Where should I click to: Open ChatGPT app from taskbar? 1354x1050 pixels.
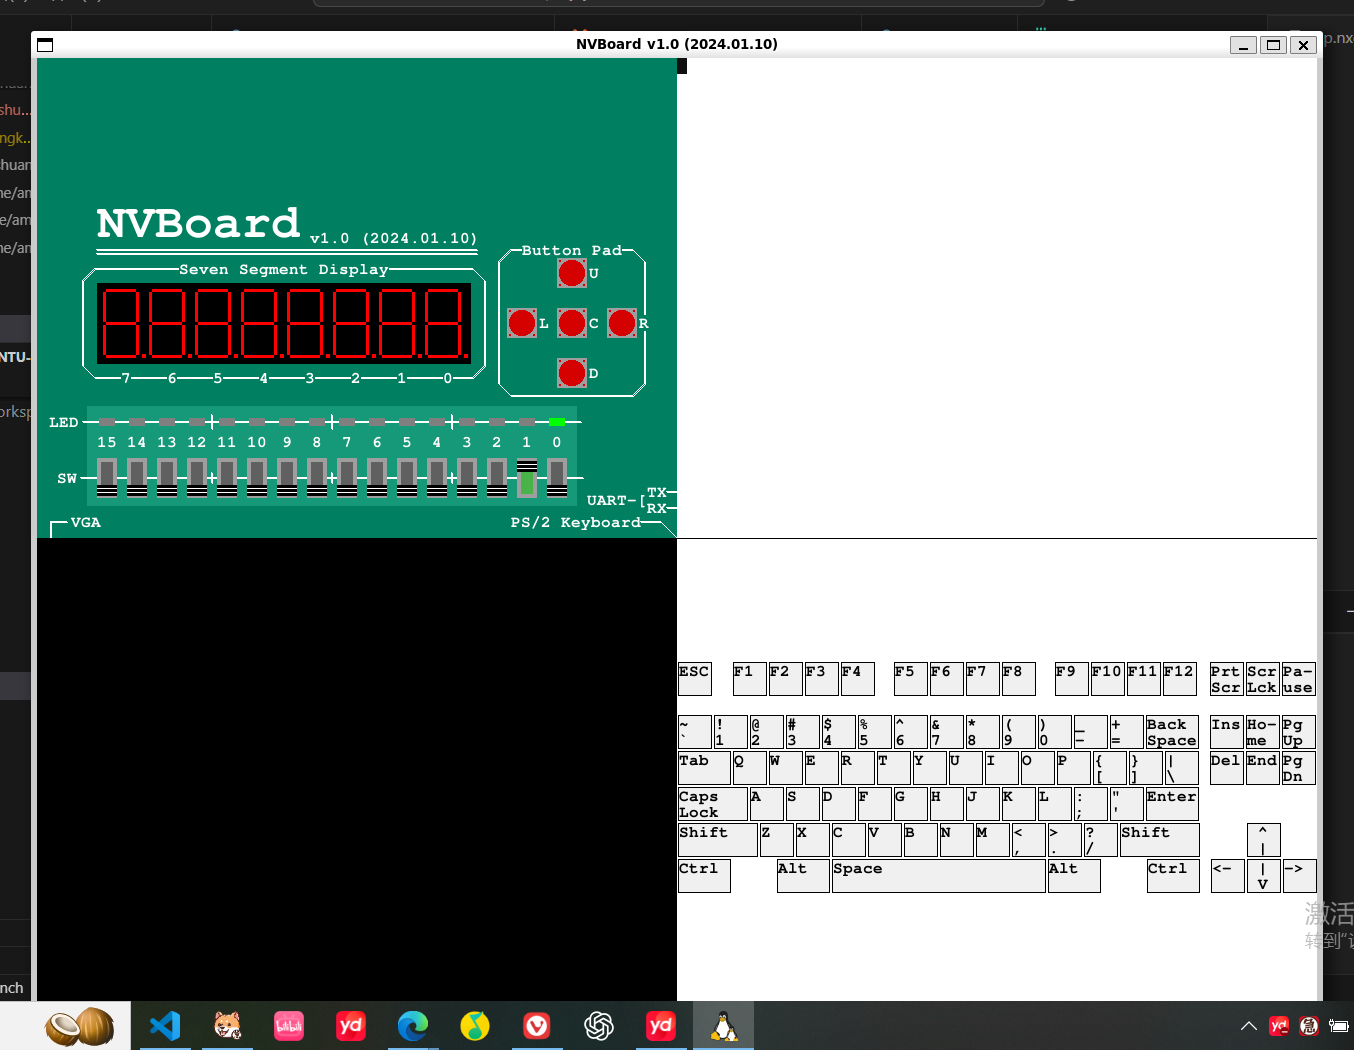pyautogui.click(x=599, y=1026)
